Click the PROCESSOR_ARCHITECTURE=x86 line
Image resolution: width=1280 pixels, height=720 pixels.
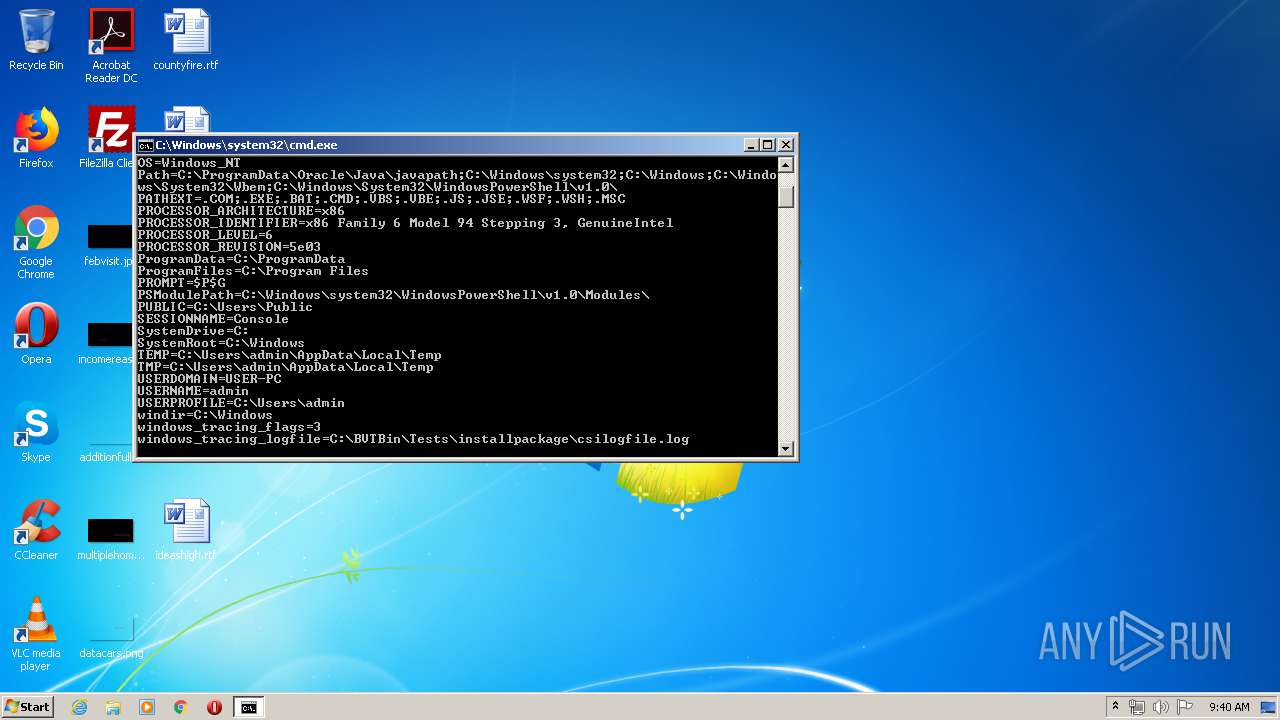[241, 211]
